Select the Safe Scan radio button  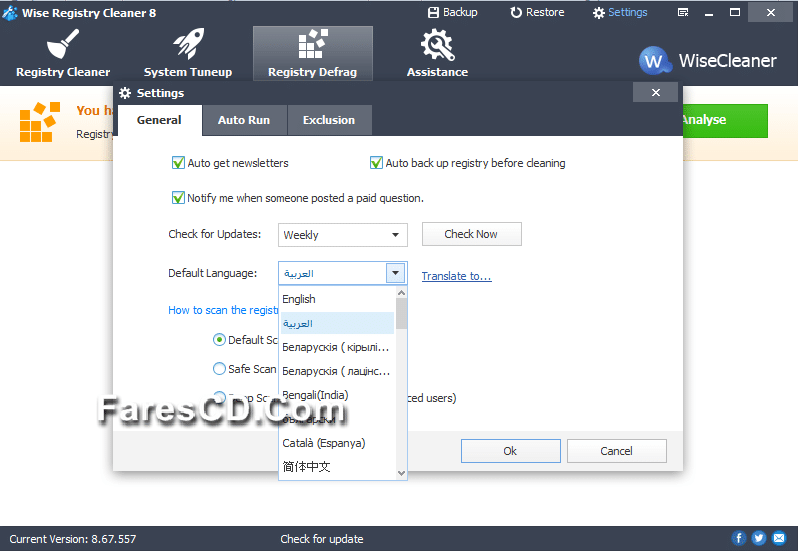point(219,369)
